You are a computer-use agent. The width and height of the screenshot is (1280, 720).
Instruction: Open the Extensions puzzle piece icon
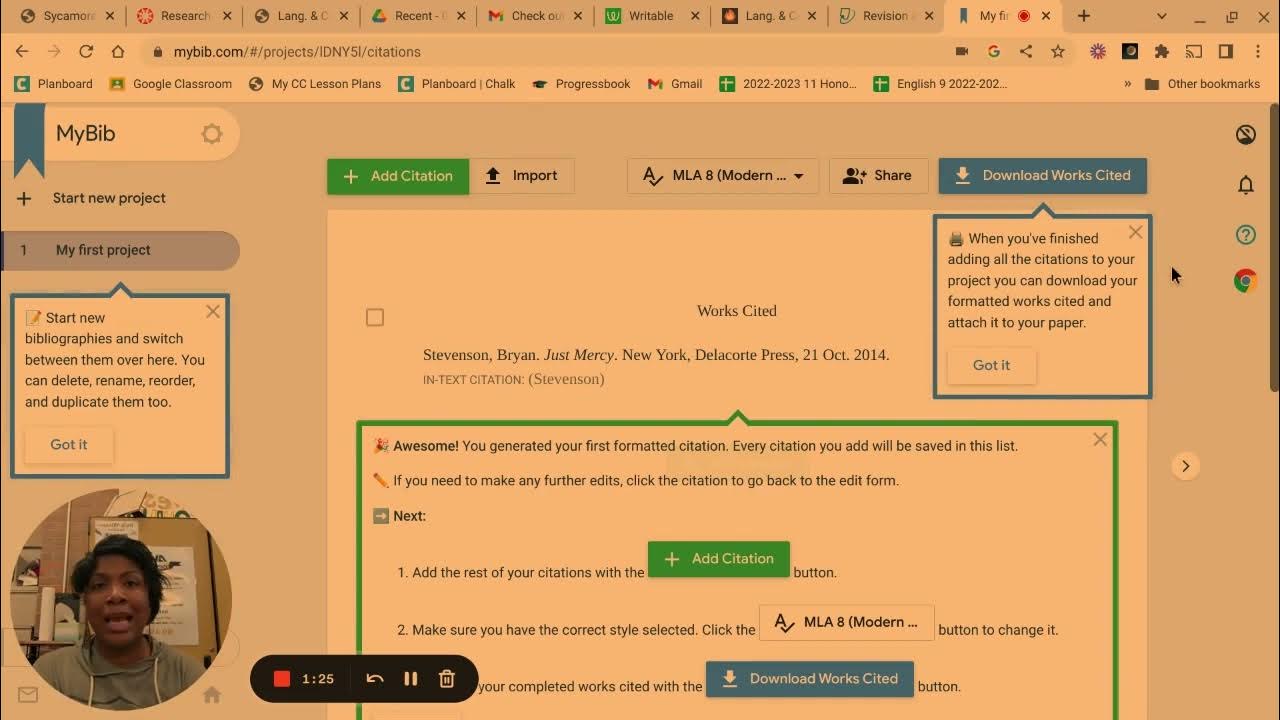coord(1161,51)
